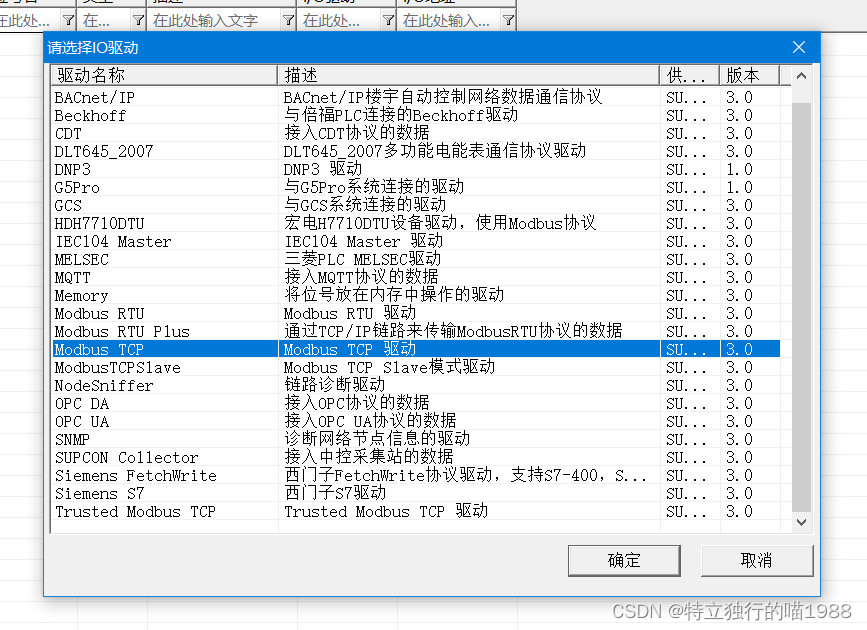Screen dimensions: 867x630
Task: Select the Modbus TCP driver
Action: tap(150, 349)
